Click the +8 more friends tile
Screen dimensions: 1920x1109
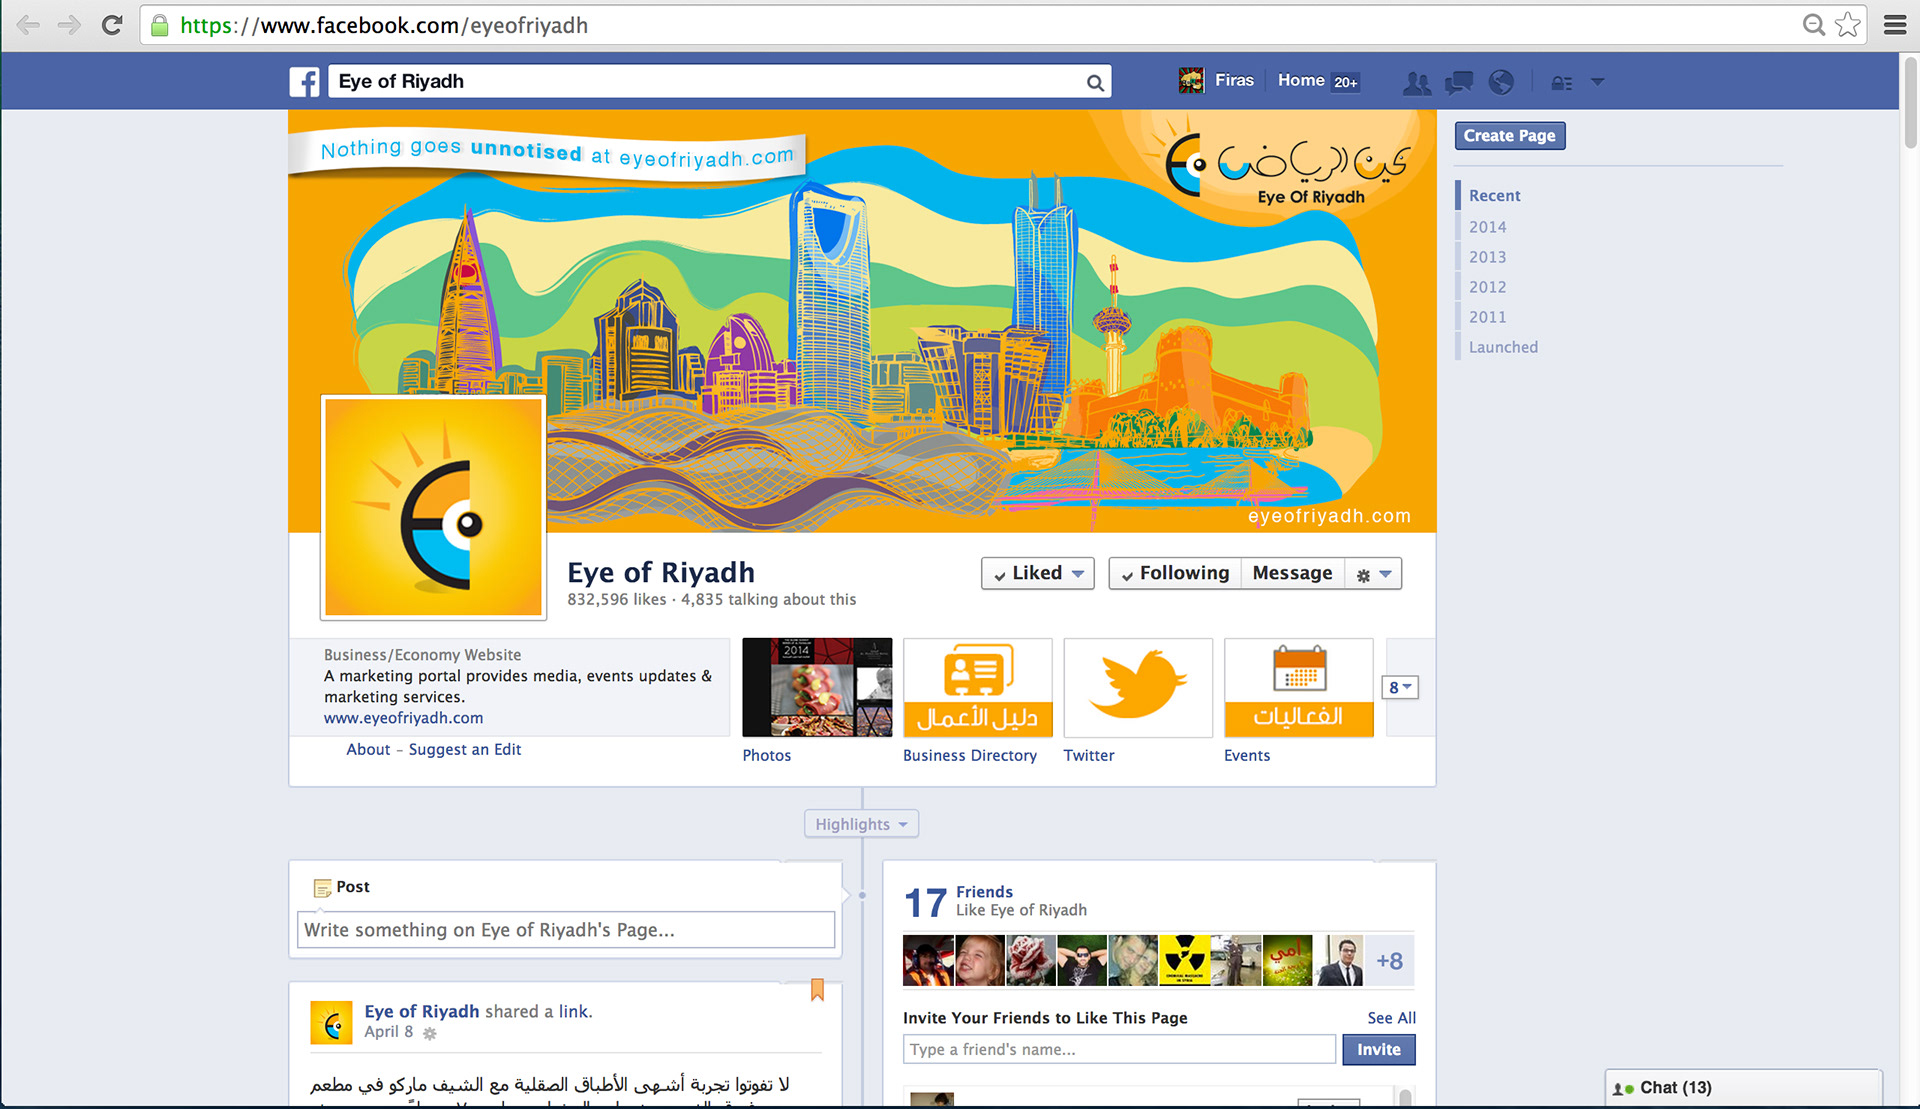pyautogui.click(x=1389, y=961)
